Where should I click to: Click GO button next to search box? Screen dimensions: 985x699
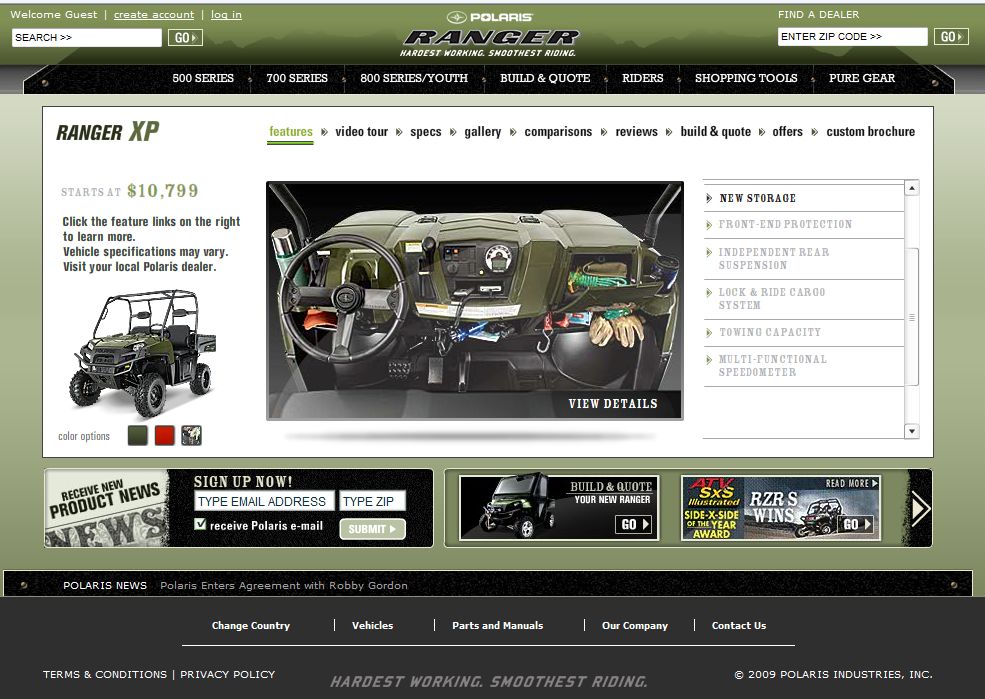[185, 38]
